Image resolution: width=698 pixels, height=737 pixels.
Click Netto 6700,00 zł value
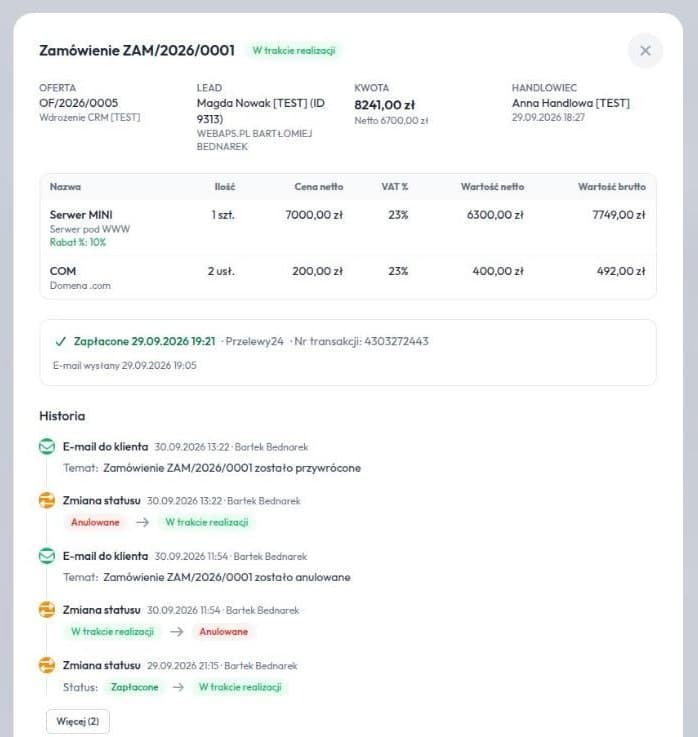(391, 121)
